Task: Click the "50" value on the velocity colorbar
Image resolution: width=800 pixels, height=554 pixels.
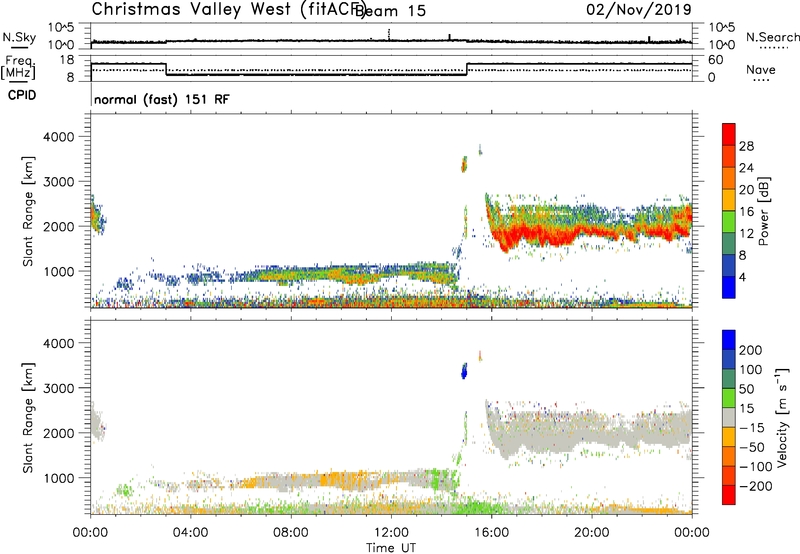Action: point(746,389)
